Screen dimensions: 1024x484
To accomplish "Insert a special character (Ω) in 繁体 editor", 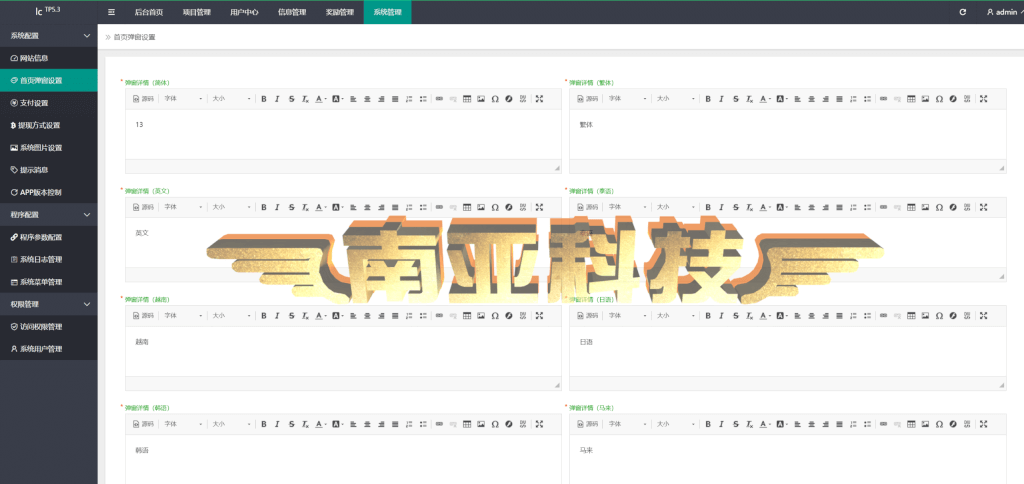I will click(939, 99).
